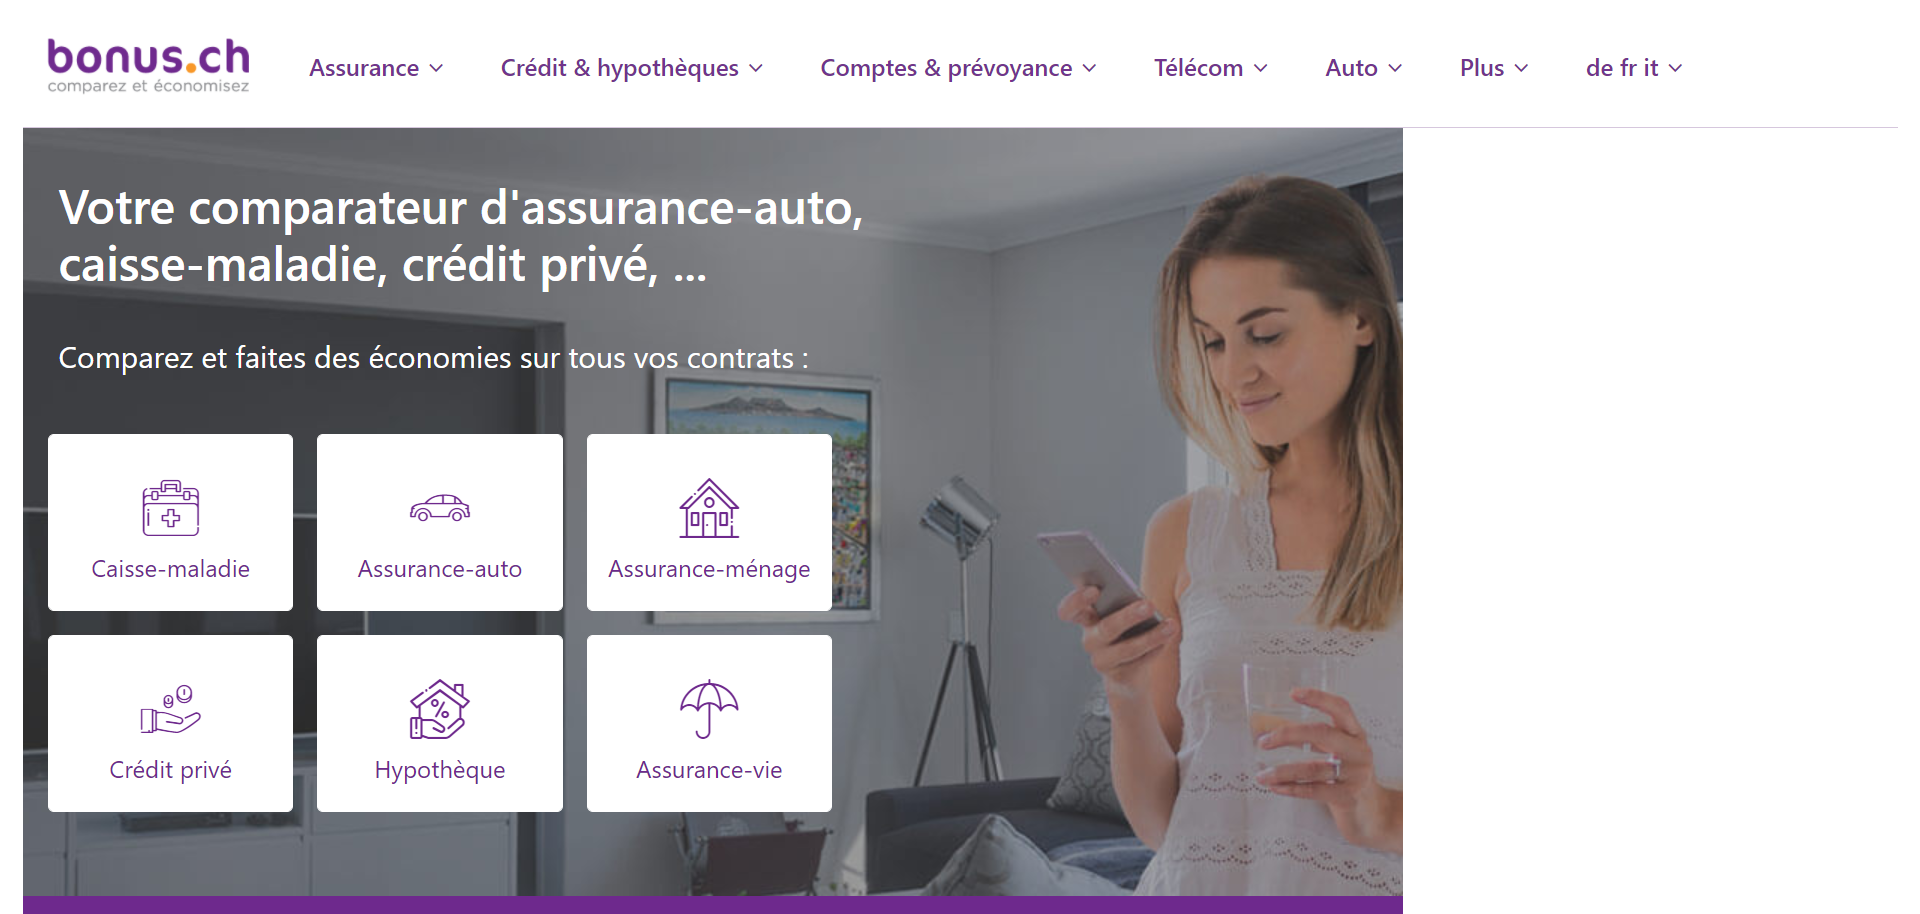Image resolution: width=1920 pixels, height=914 pixels.
Task: Click the hero headline about comparateur d'assurance-auto
Action: (x=461, y=236)
